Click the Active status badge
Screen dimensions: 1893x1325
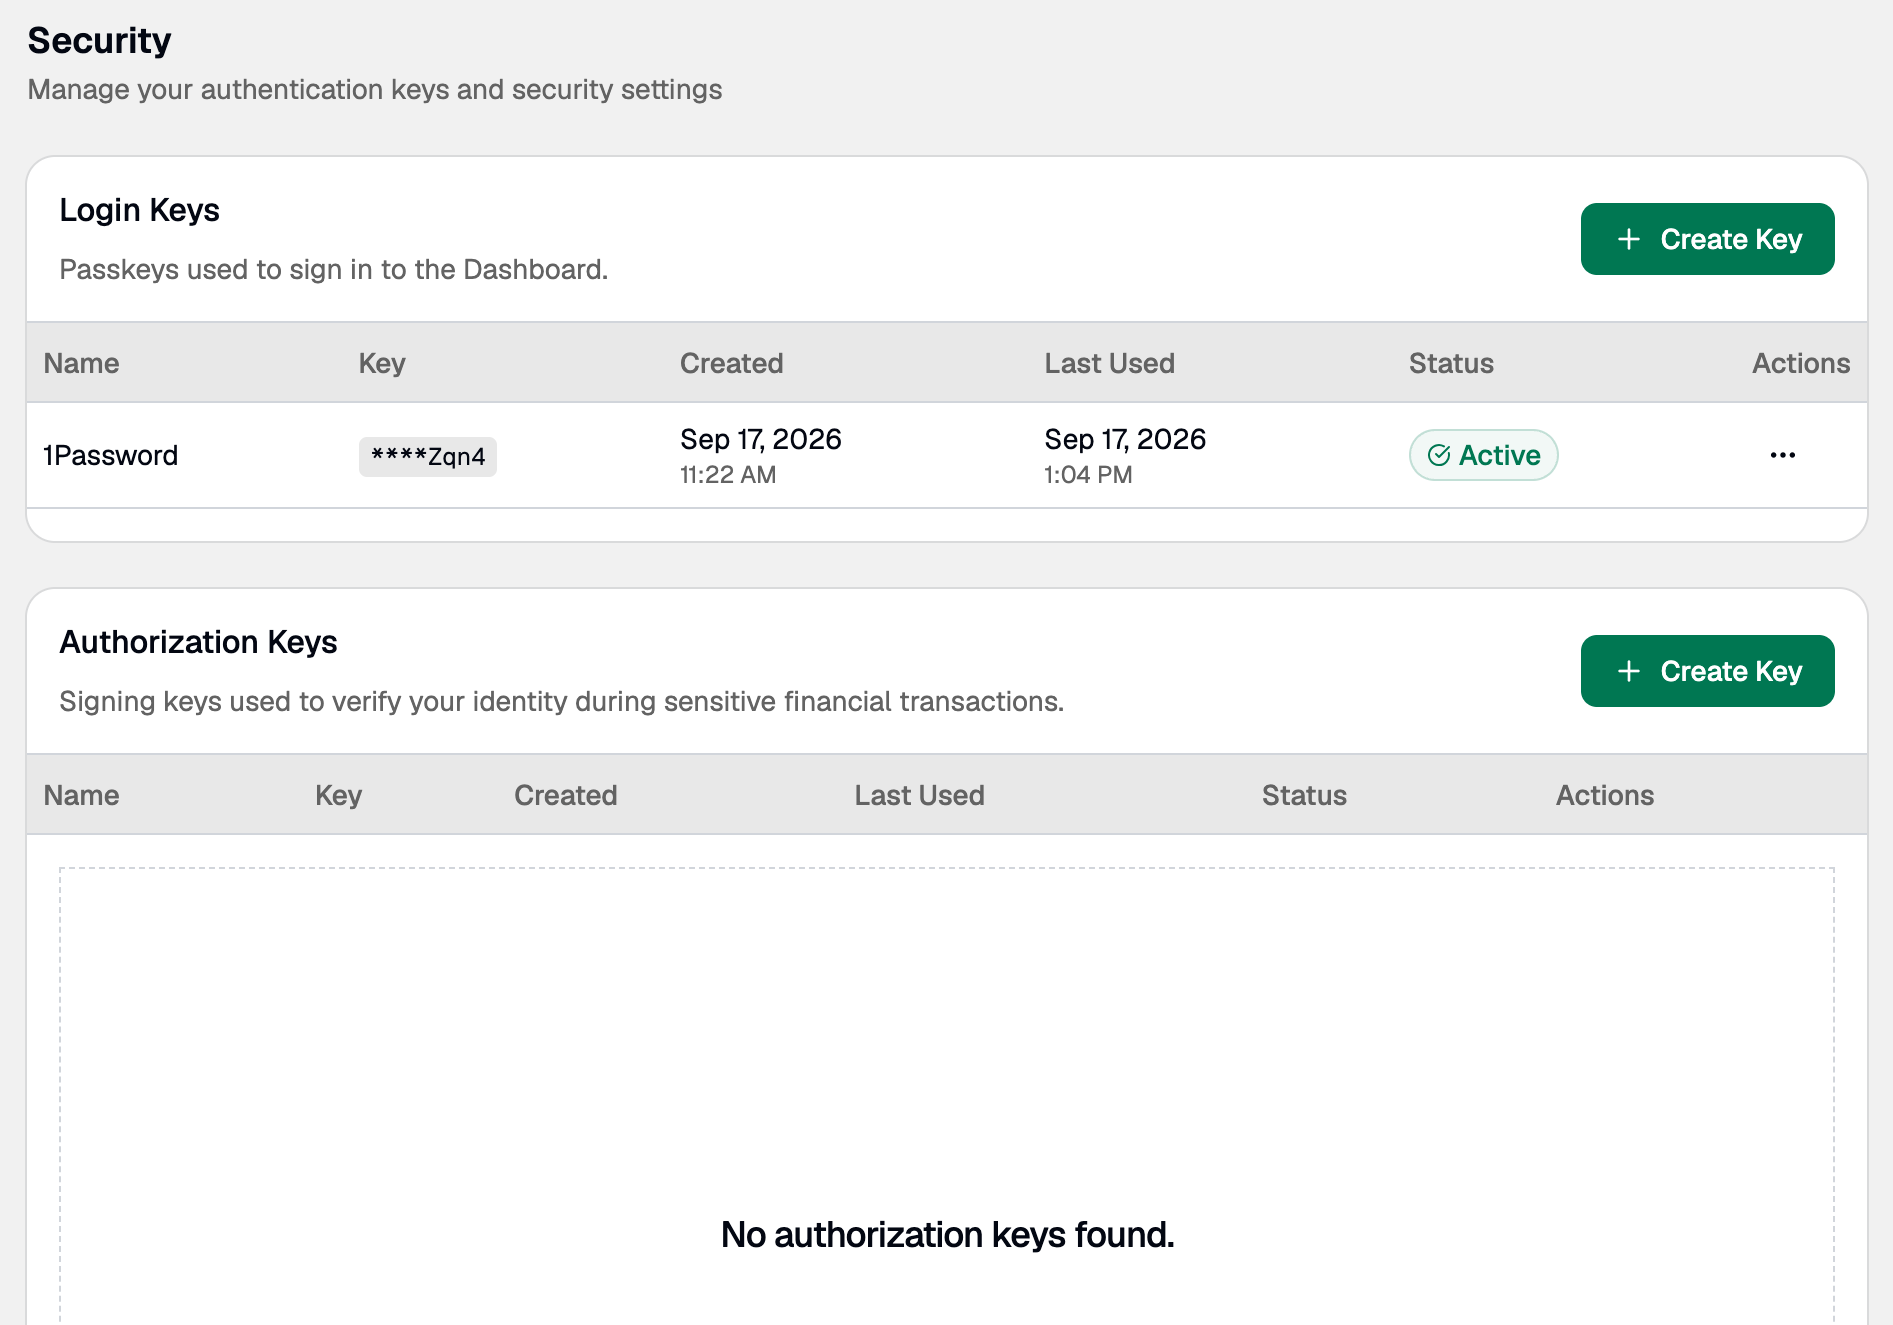pos(1483,455)
